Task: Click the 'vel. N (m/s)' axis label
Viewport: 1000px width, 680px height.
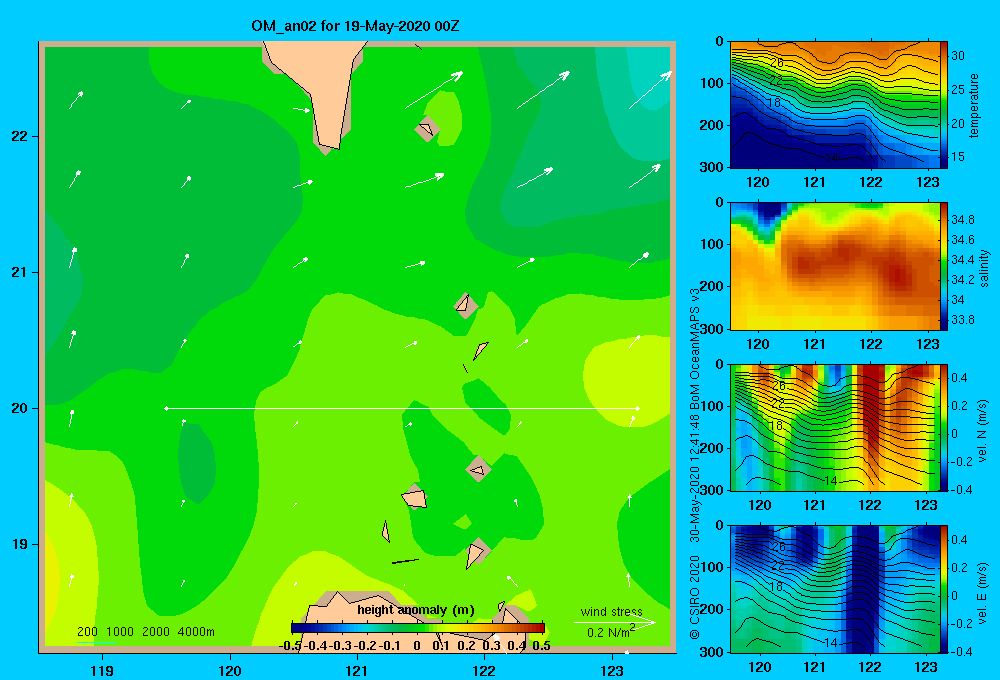Action: pos(982,431)
